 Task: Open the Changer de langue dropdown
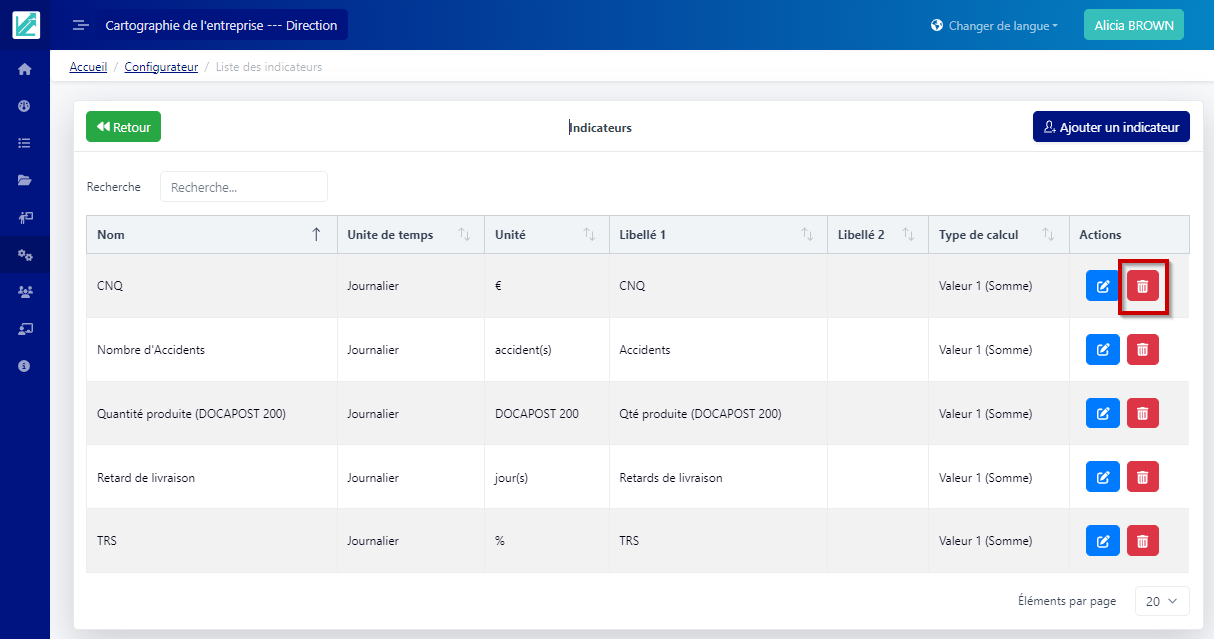[993, 26]
